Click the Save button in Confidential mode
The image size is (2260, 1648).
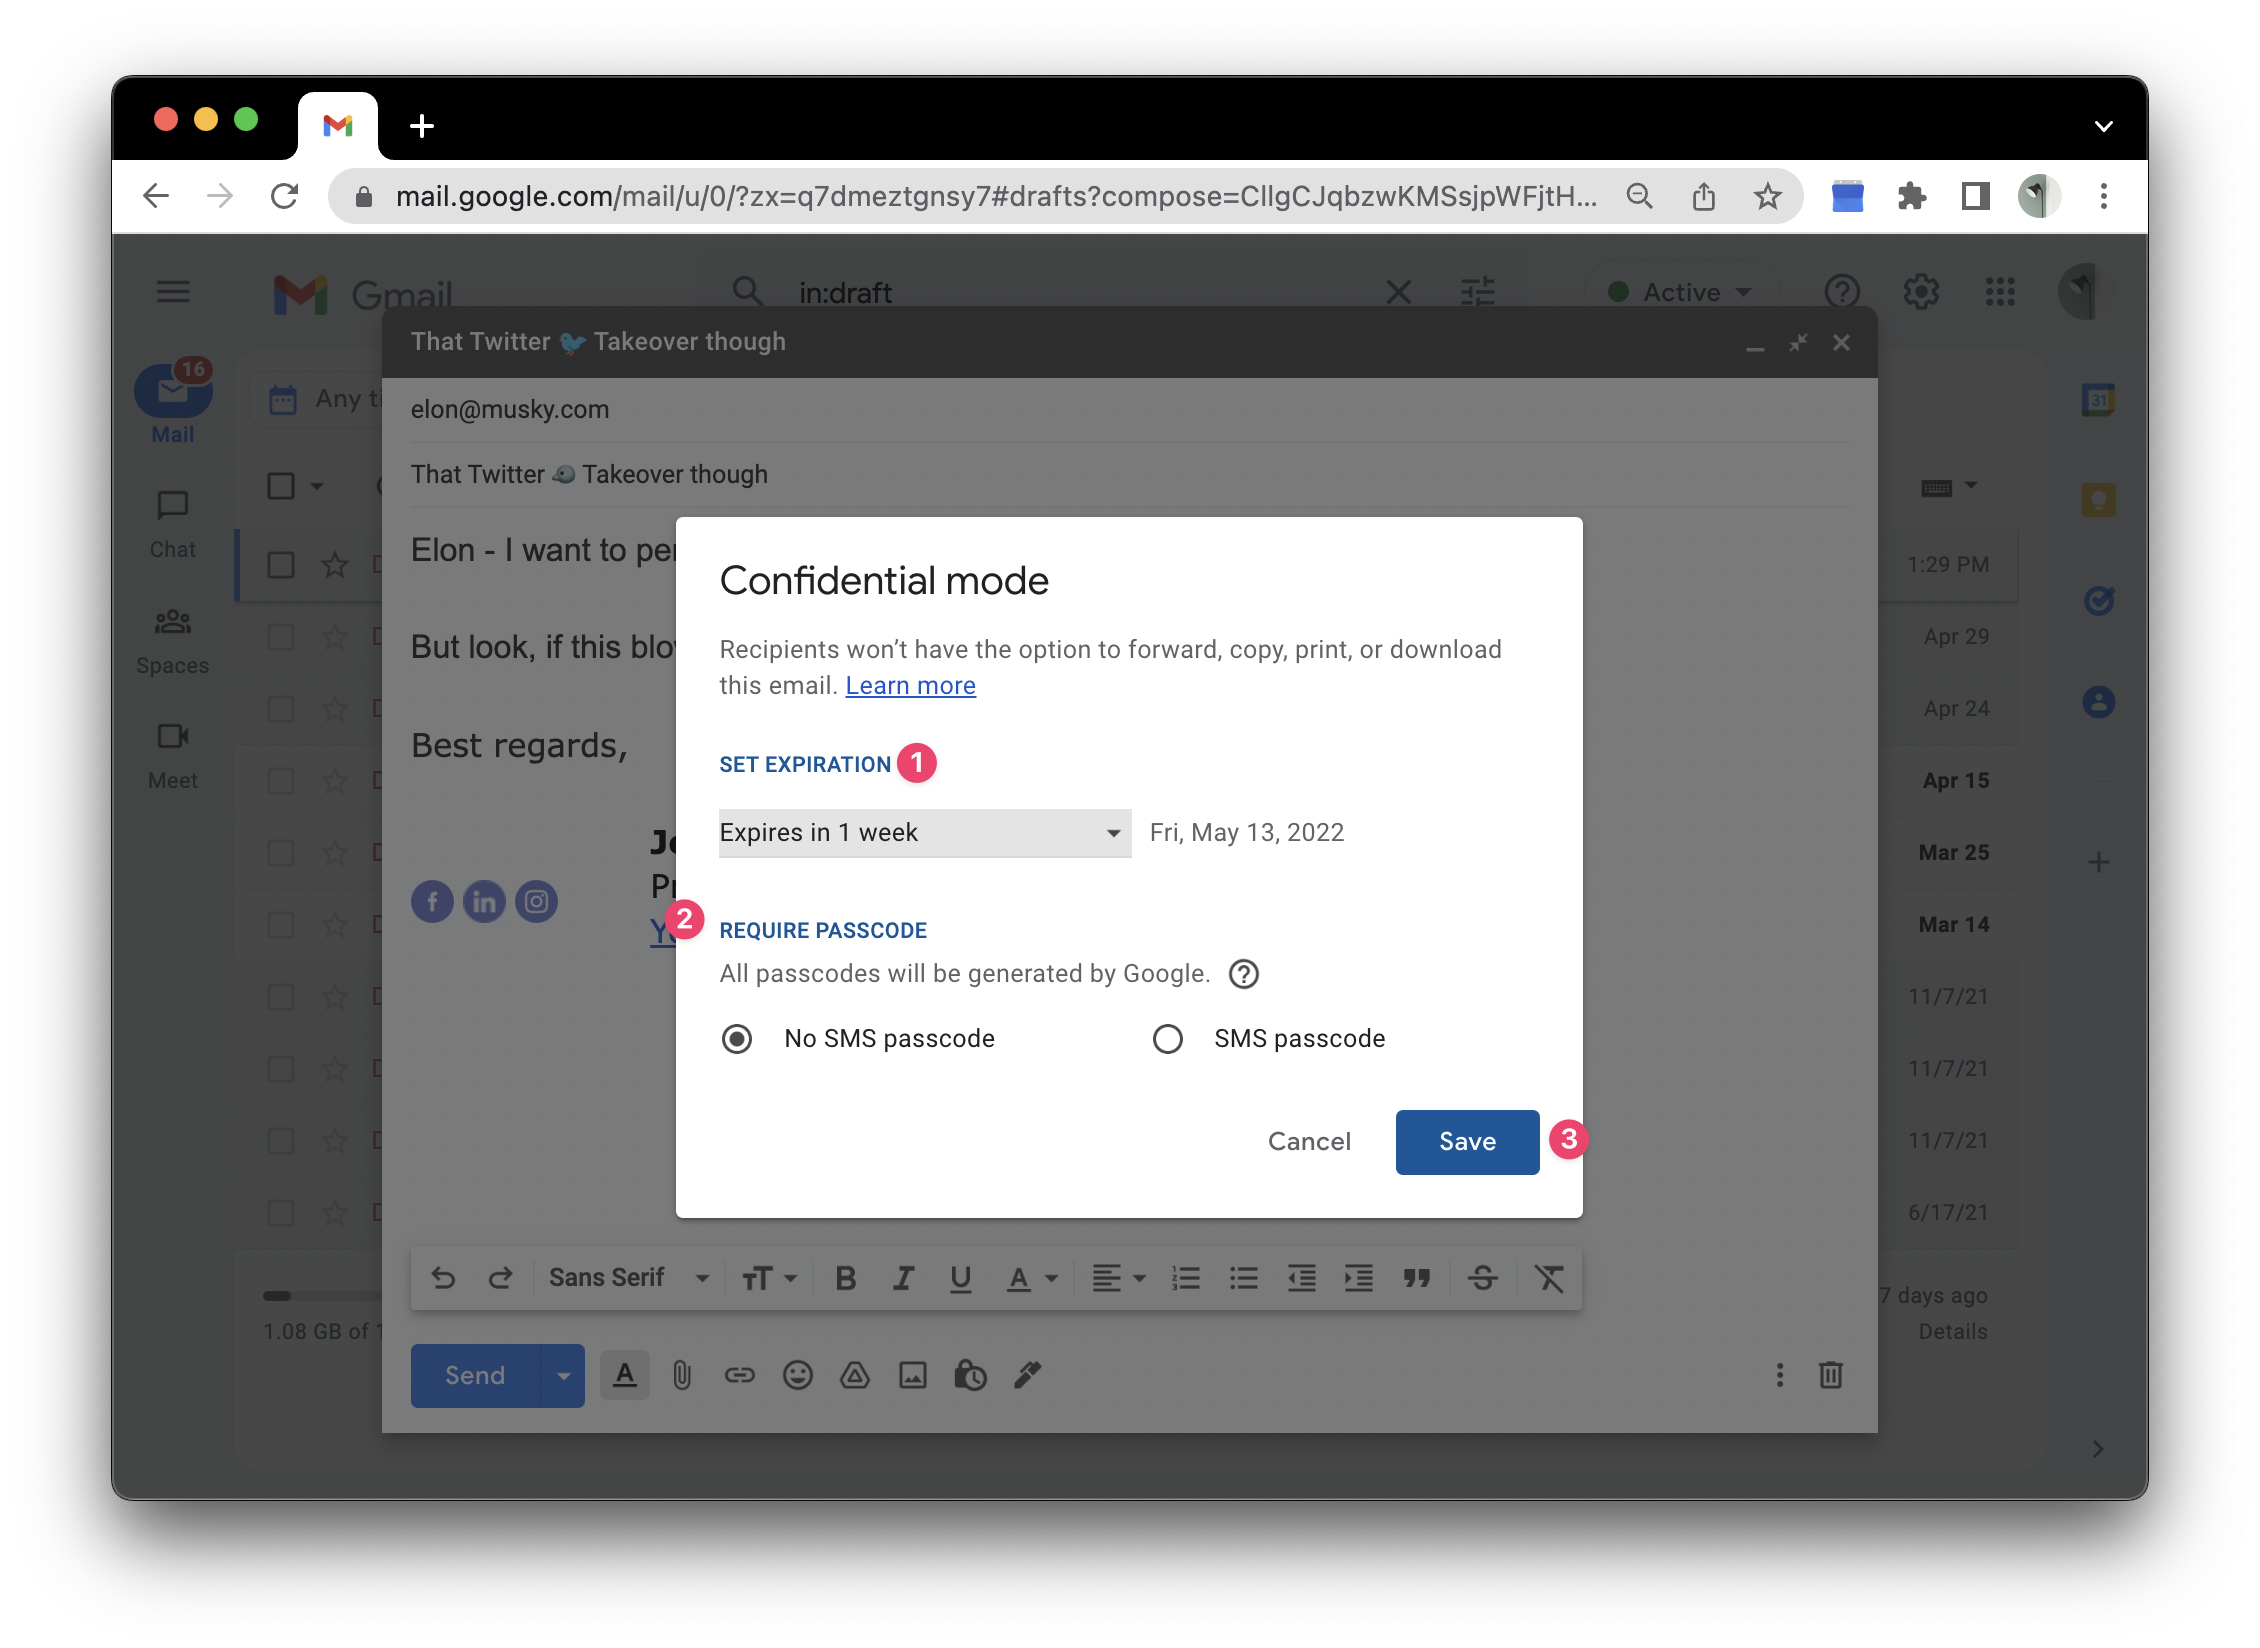pyautogui.click(x=1467, y=1142)
